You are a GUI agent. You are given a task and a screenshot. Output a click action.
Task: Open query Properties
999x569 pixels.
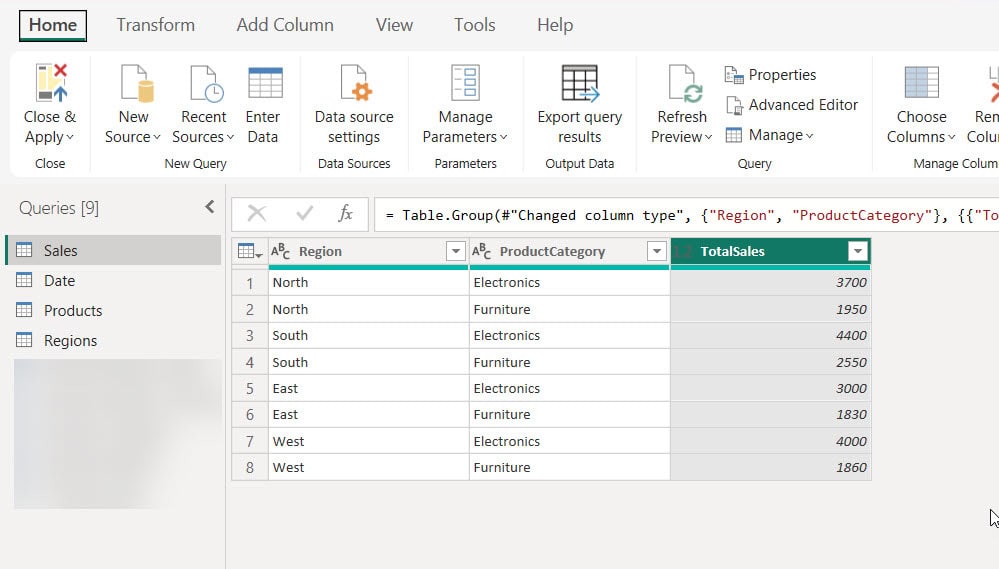pyautogui.click(x=770, y=75)
